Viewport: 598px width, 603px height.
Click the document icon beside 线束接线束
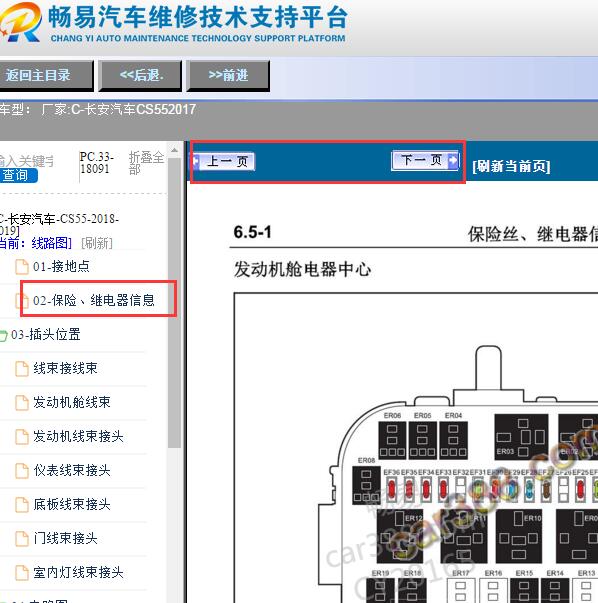pyautogui.click(x=22, y=369)
